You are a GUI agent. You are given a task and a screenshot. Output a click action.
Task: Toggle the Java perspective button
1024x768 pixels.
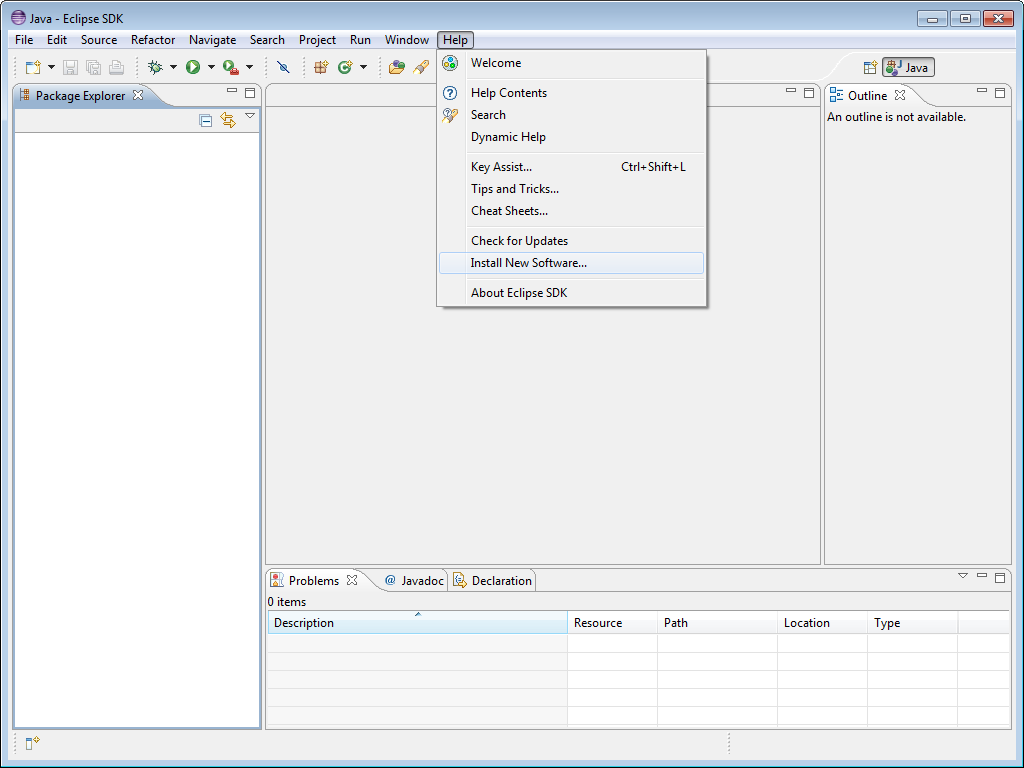[x=908, y=67]
